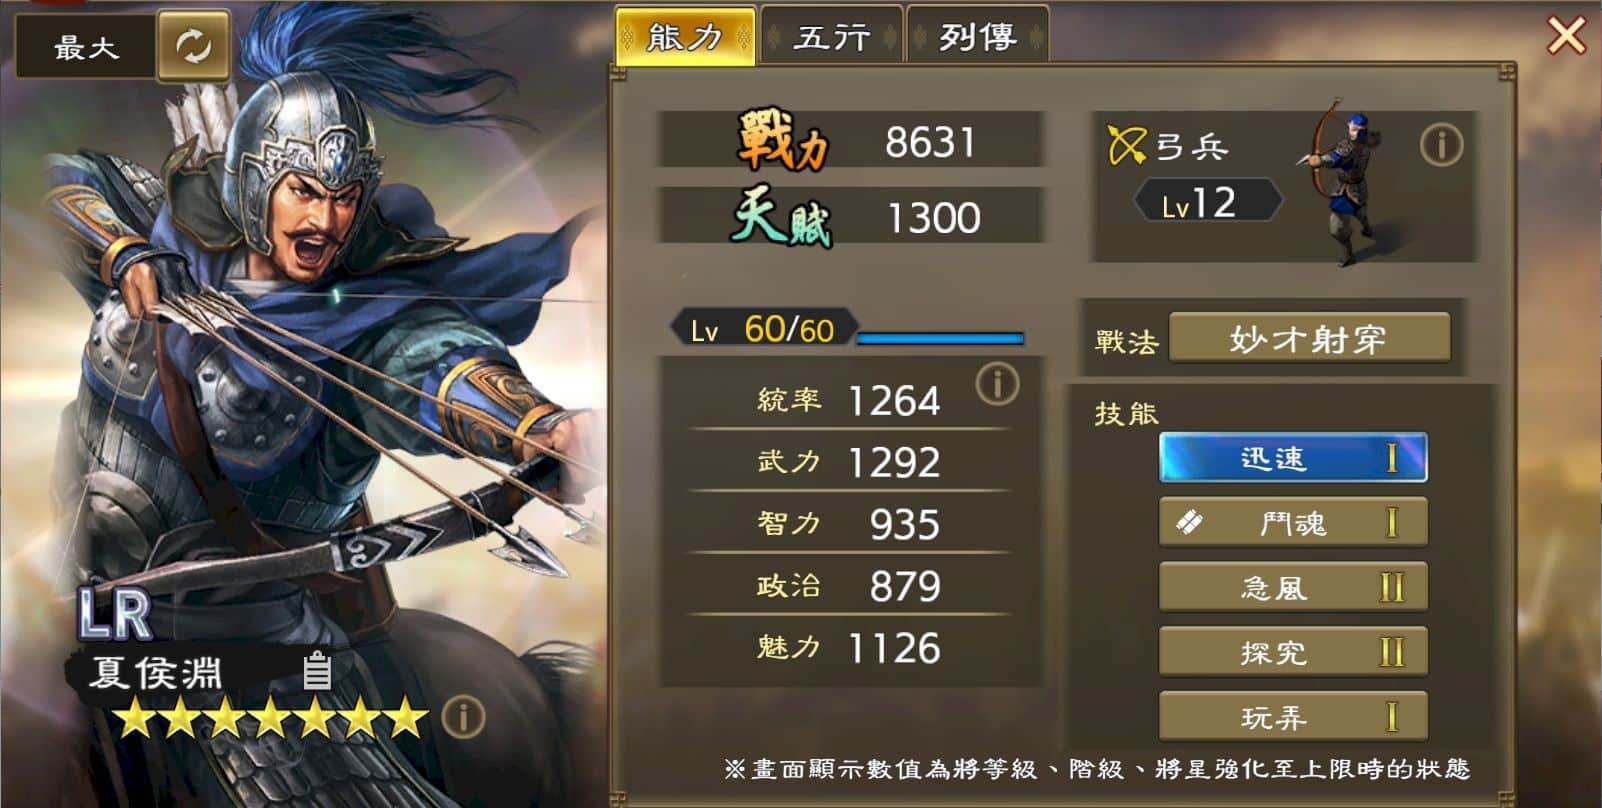
Task: Click the refresh arrows icon beside 最大
Action: pyautogui.click(x=193, y=45)
